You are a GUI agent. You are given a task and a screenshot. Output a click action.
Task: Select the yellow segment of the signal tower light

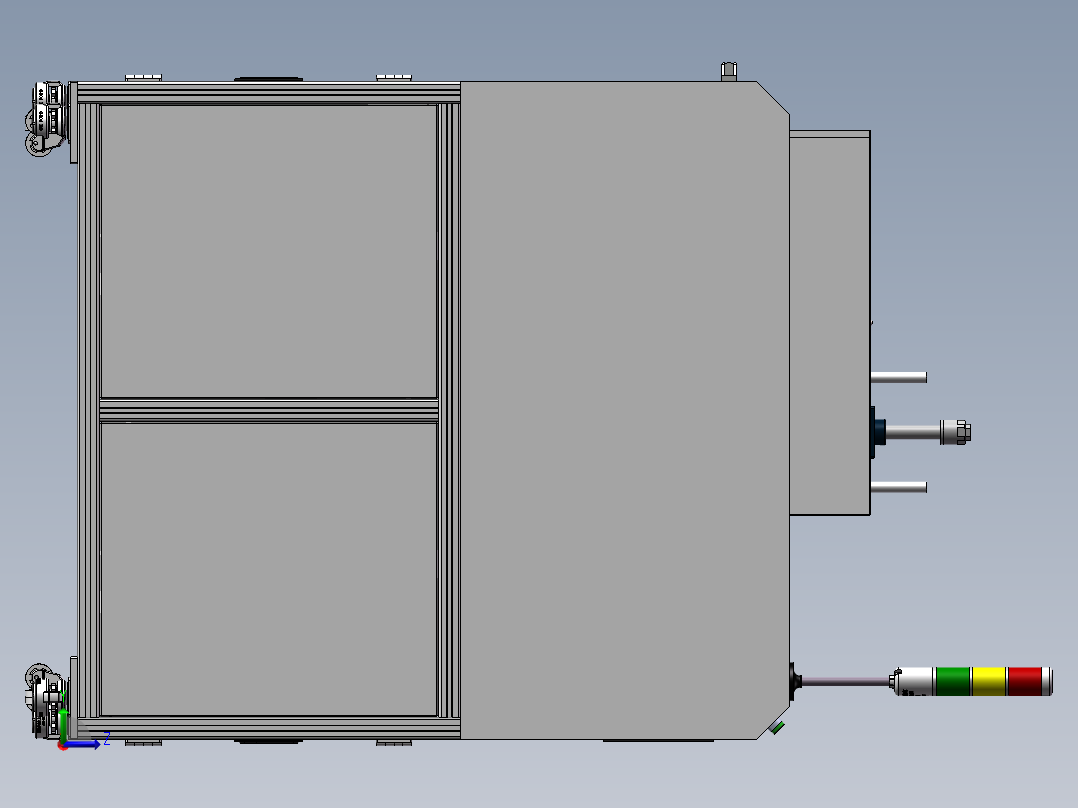[989, 681]
